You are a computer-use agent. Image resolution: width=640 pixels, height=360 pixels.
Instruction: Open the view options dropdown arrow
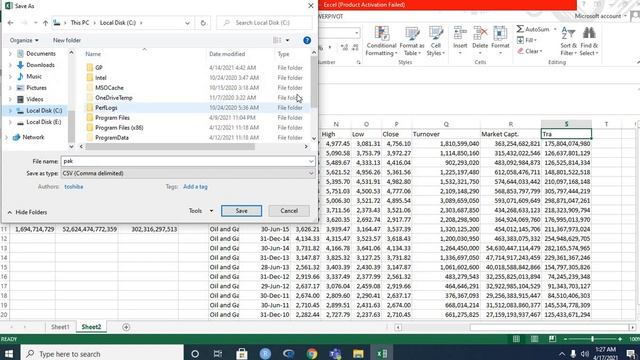(x=287, y=40)
